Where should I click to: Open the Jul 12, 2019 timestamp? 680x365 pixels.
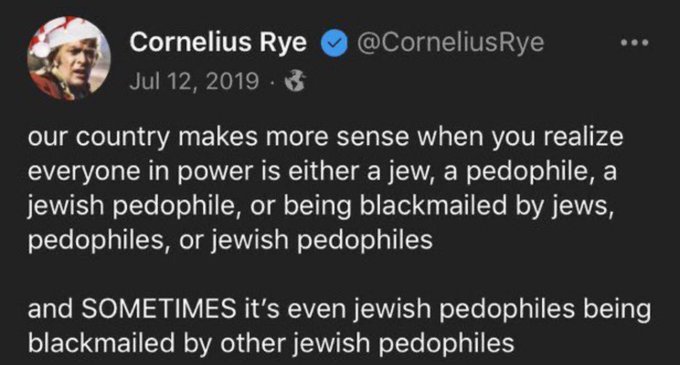(194, 81)
